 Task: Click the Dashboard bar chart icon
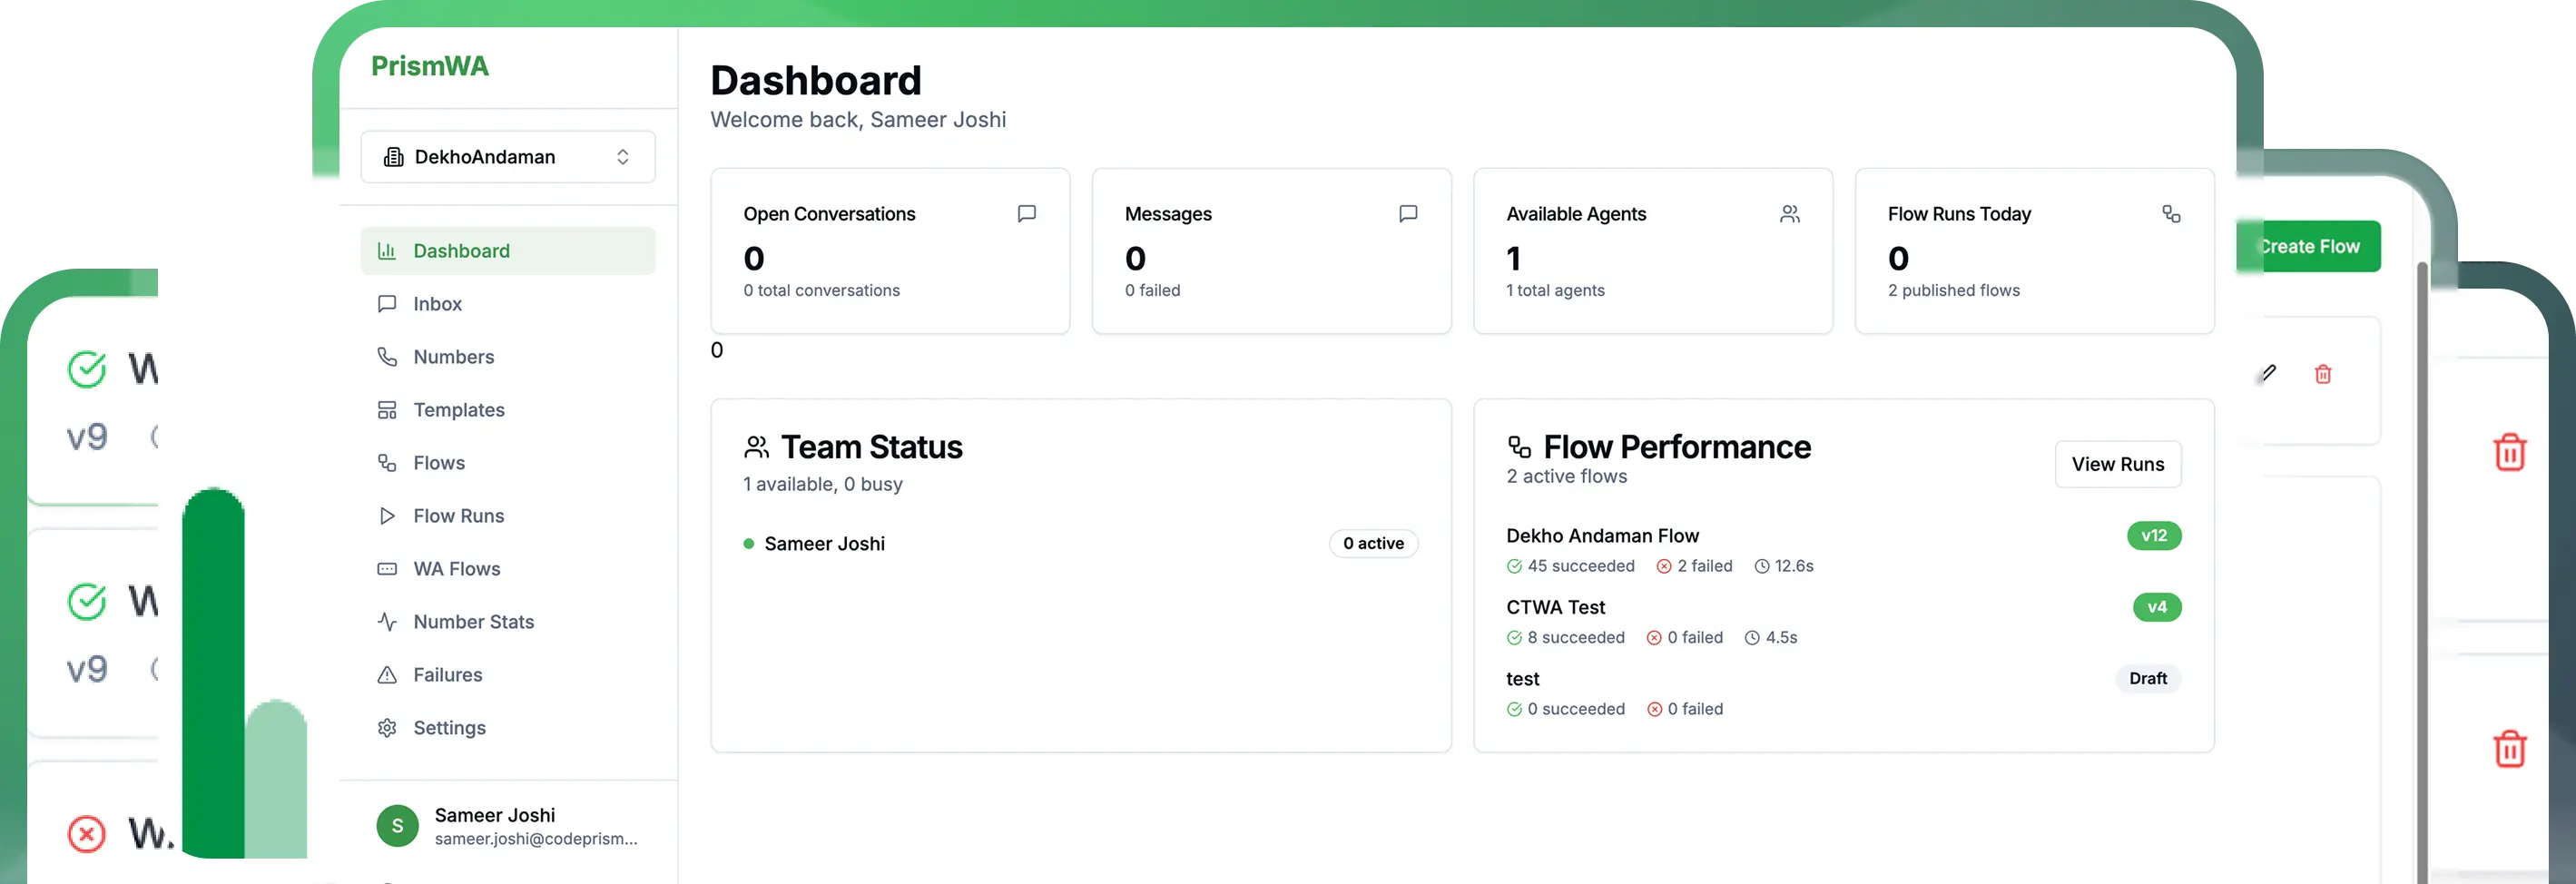click(x=387, y=251)
